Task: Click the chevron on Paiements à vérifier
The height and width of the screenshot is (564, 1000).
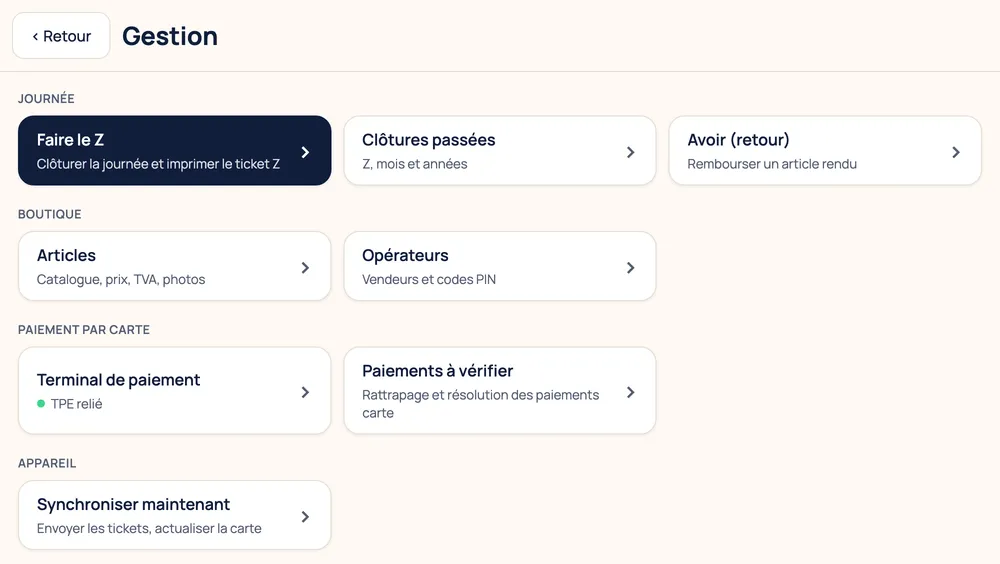Action: tap(630, 392)
